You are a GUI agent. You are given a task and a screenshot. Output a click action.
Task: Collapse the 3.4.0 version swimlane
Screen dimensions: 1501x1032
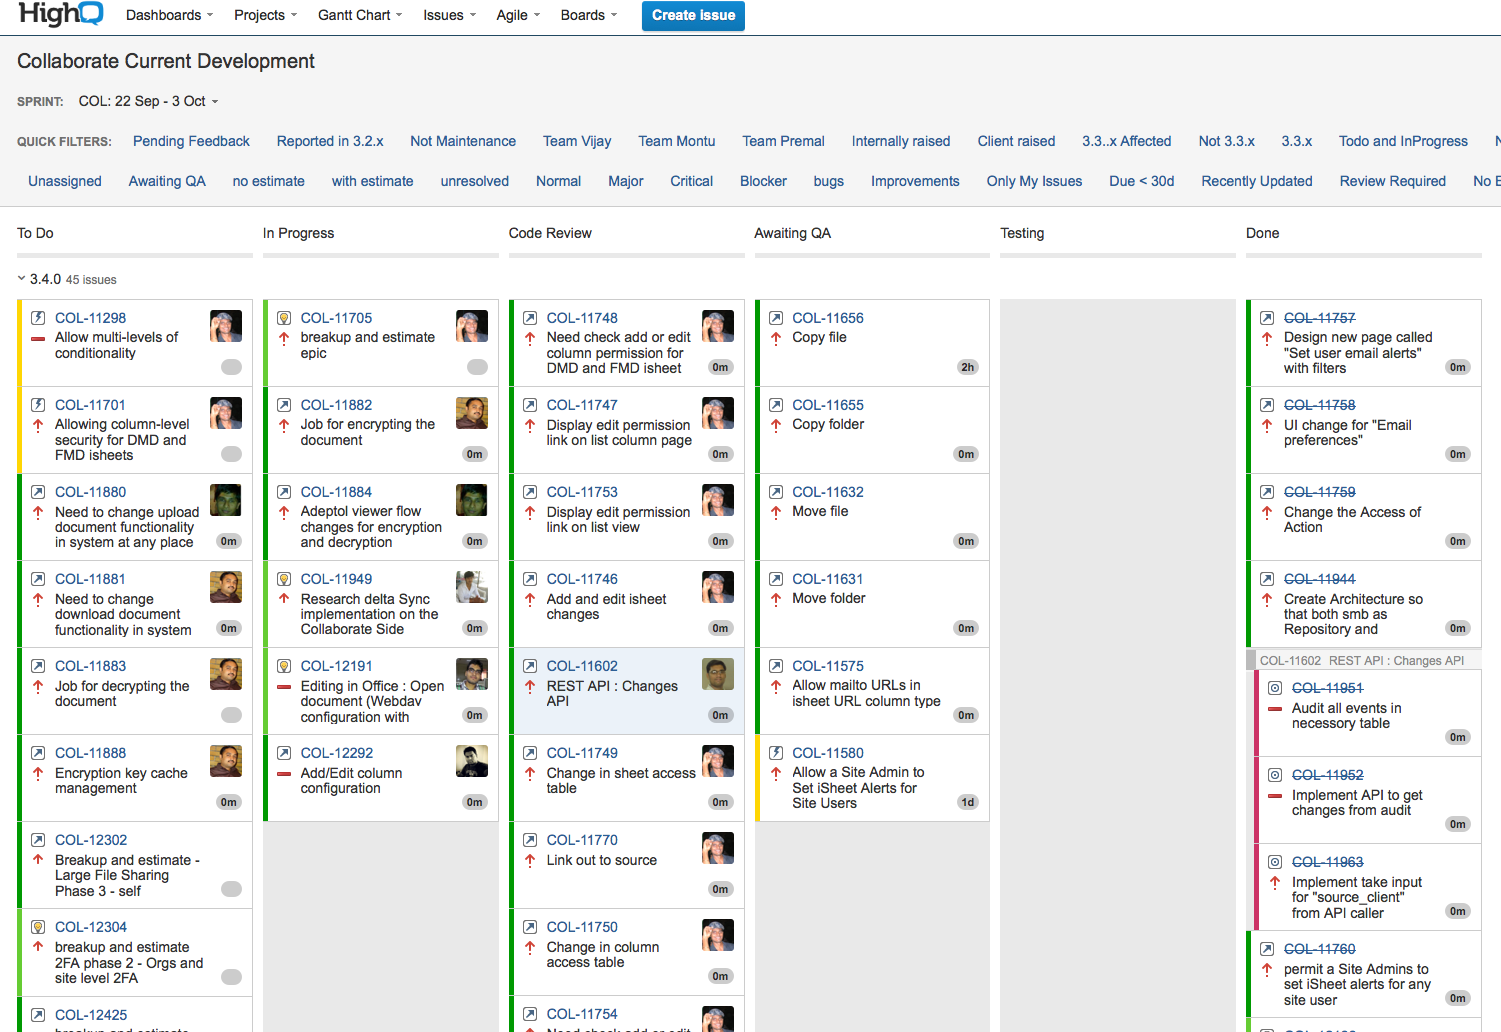point(20,279)
